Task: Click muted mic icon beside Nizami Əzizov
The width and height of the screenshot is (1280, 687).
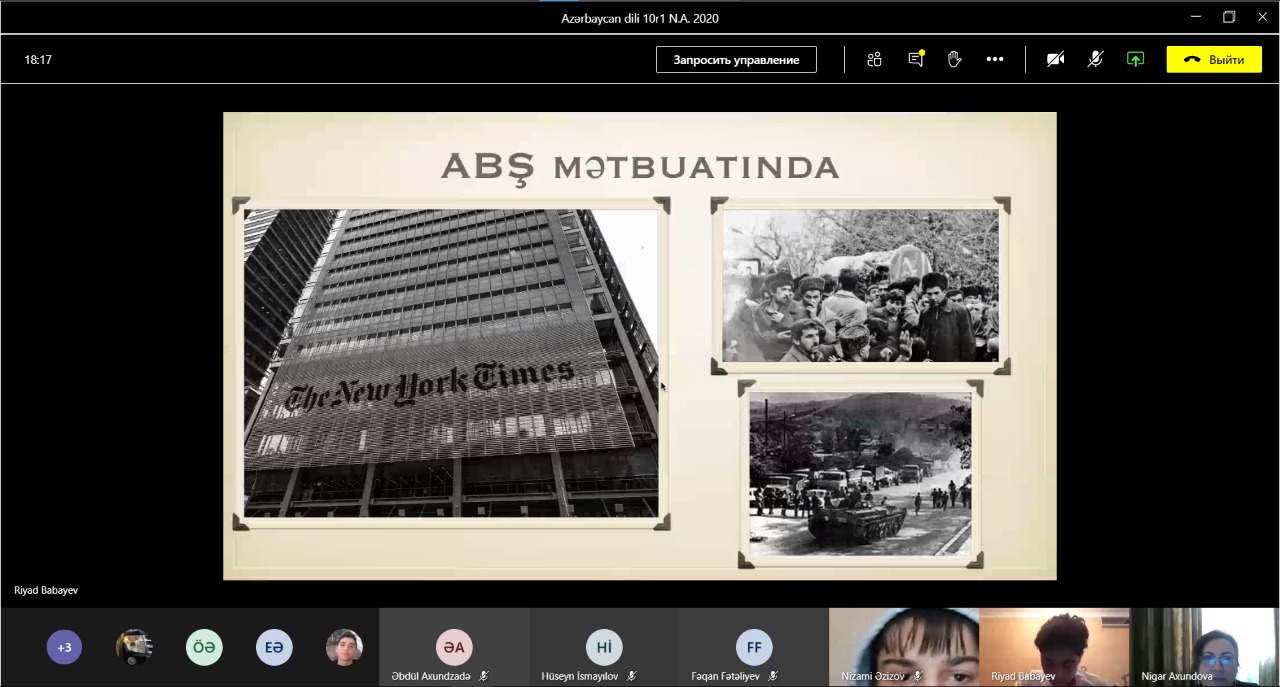Action: [918, 676]
